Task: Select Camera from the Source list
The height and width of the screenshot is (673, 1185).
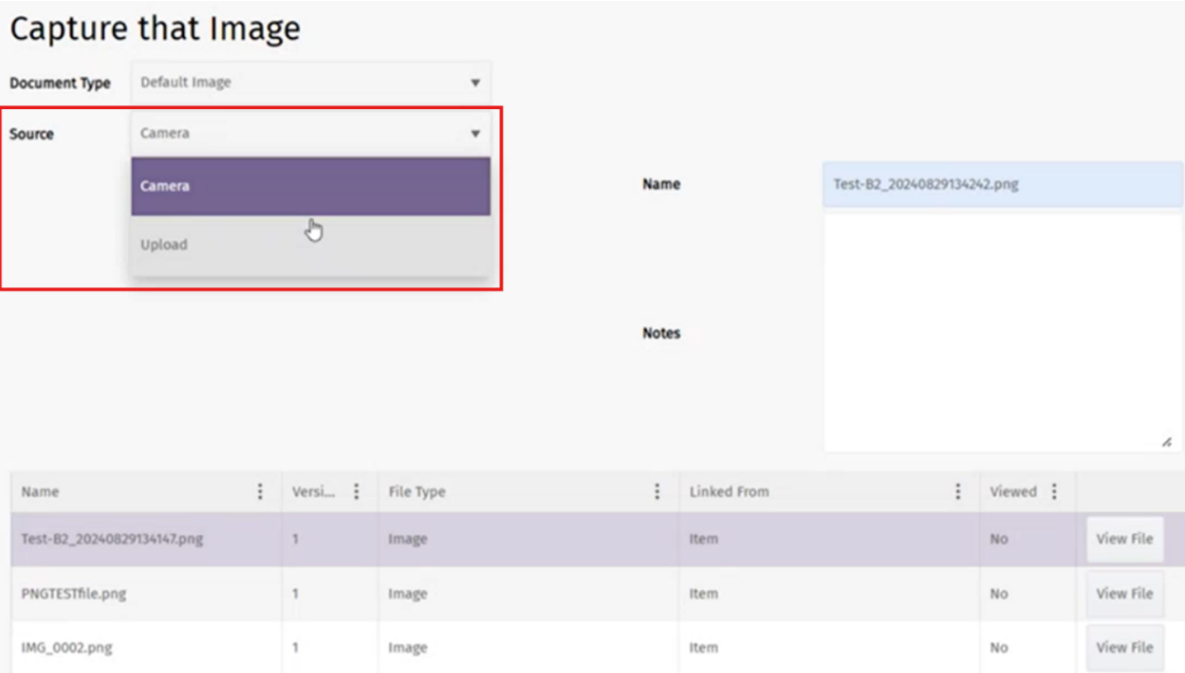Action: 311,186
